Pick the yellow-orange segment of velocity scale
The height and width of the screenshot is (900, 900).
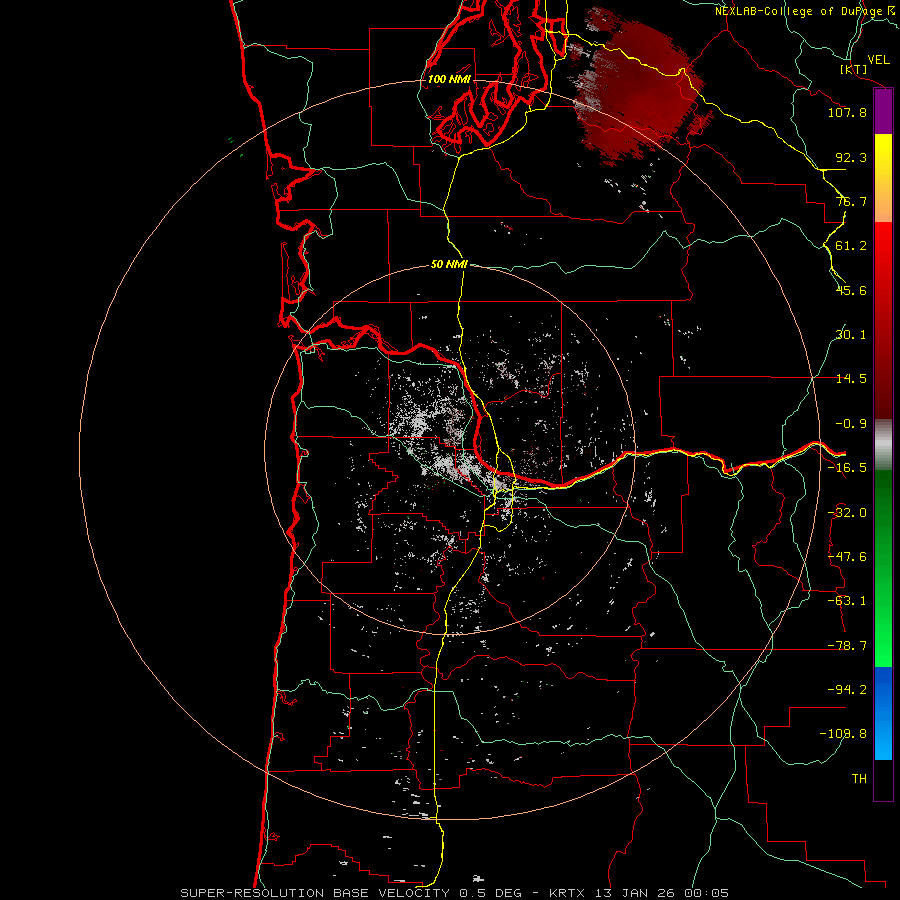(883, 178)
